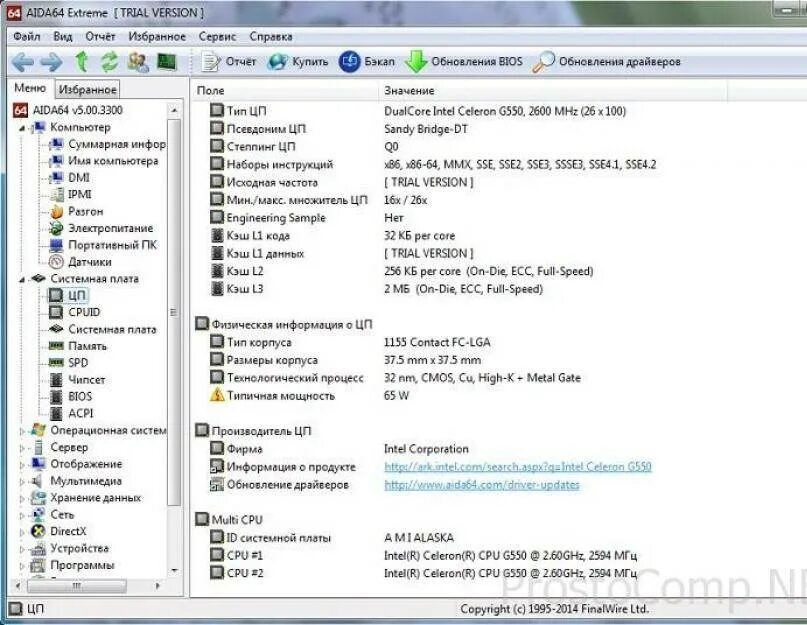The height and width of the screenshot is (625, 807).
Task: Open the Вид menu
Action: 63,37
